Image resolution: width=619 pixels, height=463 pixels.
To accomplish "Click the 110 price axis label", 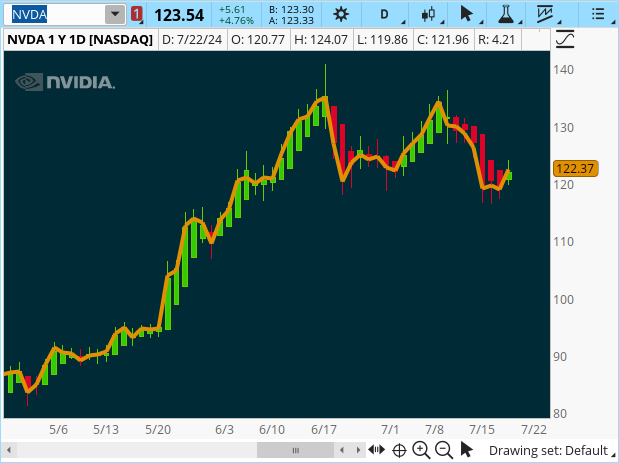I will click(564, 242).
